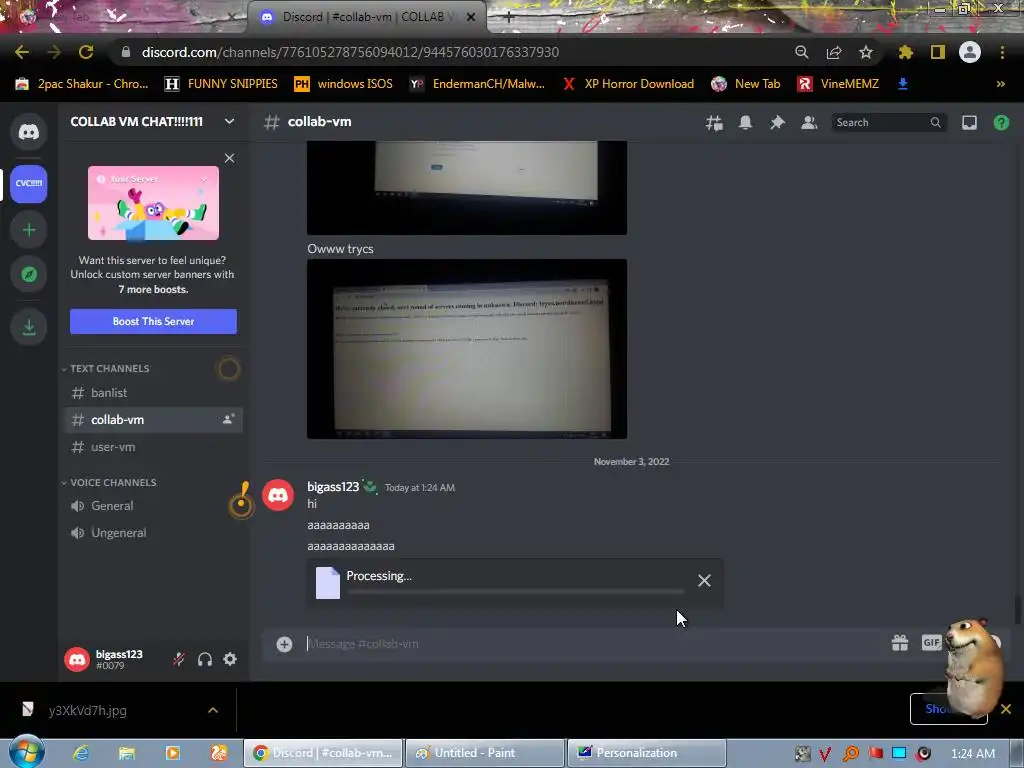Open the banlist channel
This screenshot has height=768, width=1024.
pyautogui.click(x=153, y=392)
